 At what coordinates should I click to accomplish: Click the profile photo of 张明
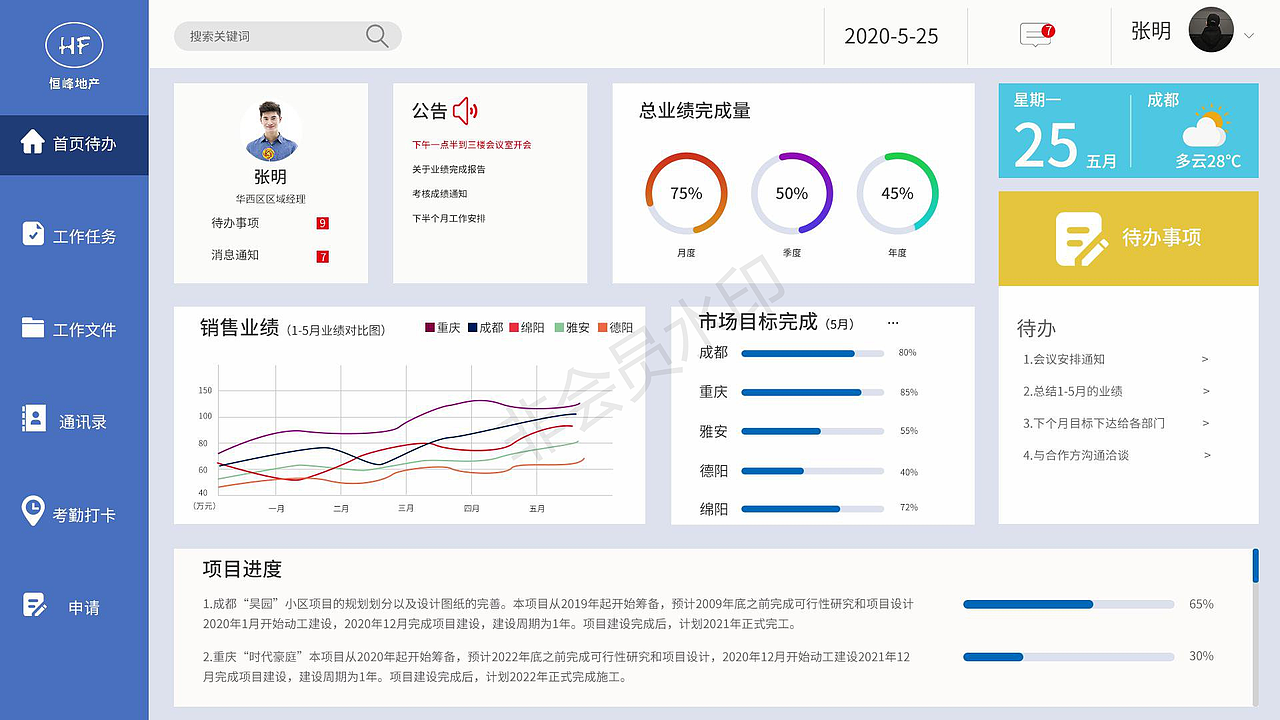270,130
